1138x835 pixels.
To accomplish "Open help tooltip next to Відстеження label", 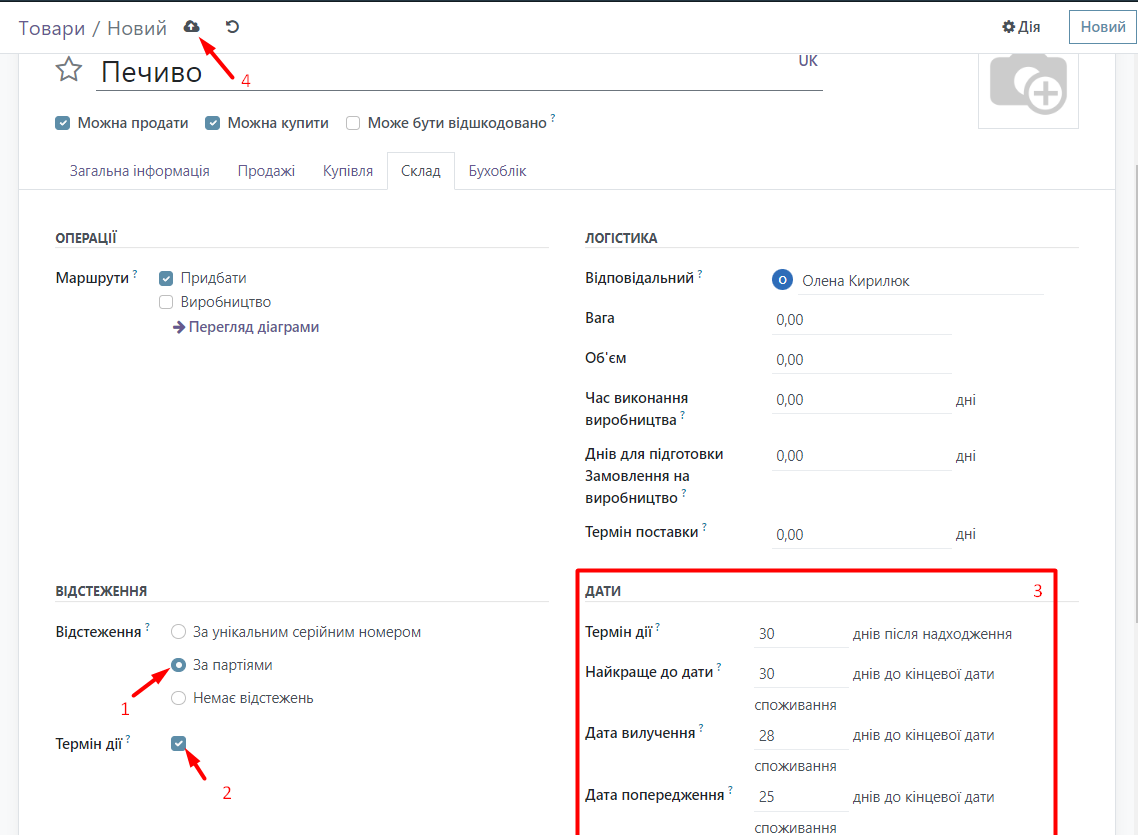I will pos(147,627).
